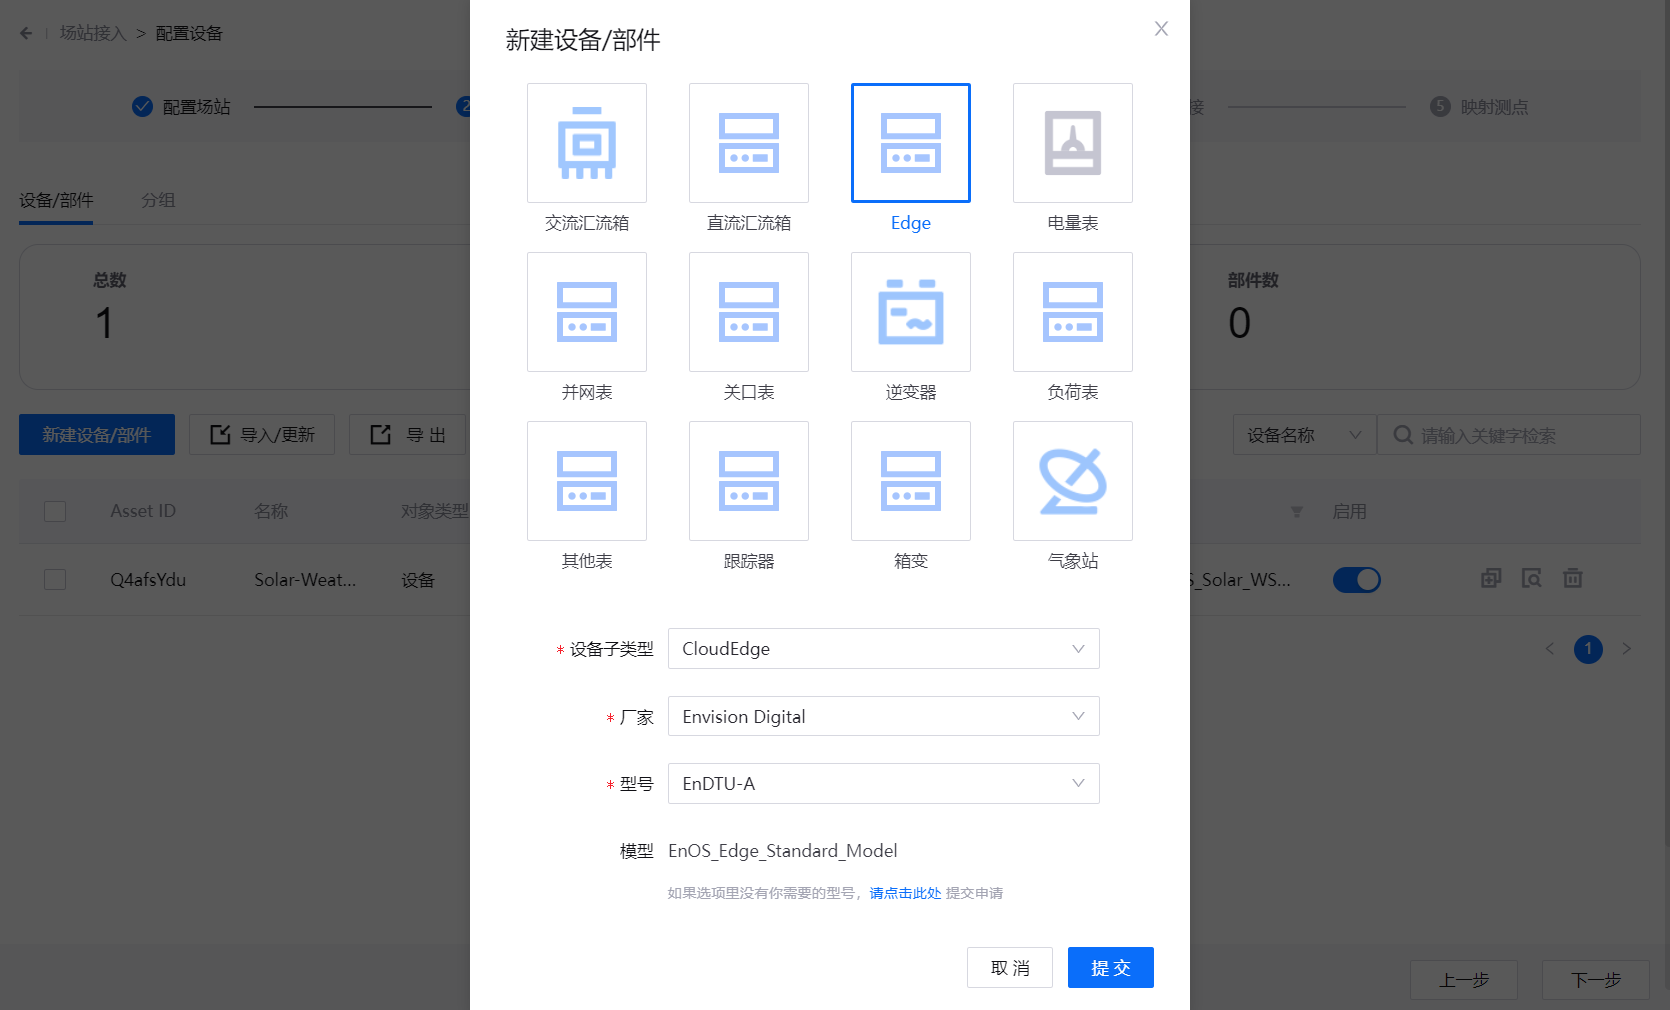Click 取消 to cancel the dialog
Screen dimensions: 1670x1010
pyautogui.click(x=1010, y=968)
